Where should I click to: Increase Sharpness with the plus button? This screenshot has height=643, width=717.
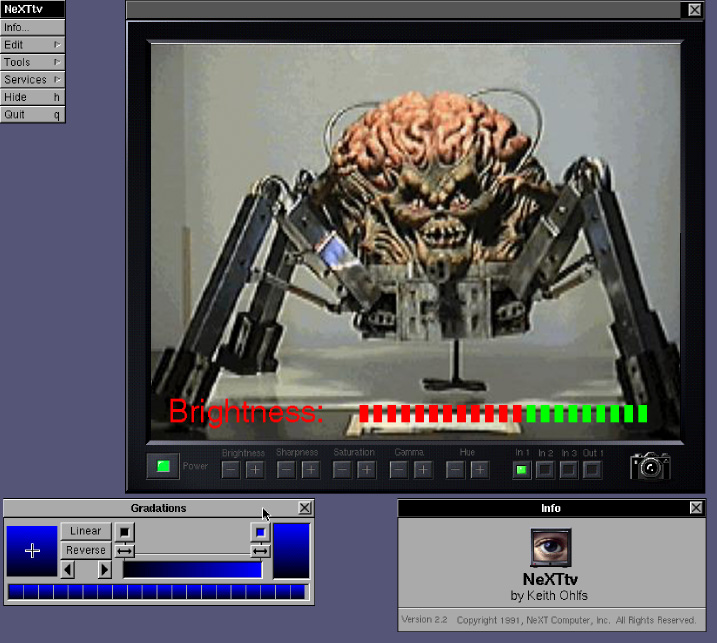[x=311, y=470]
